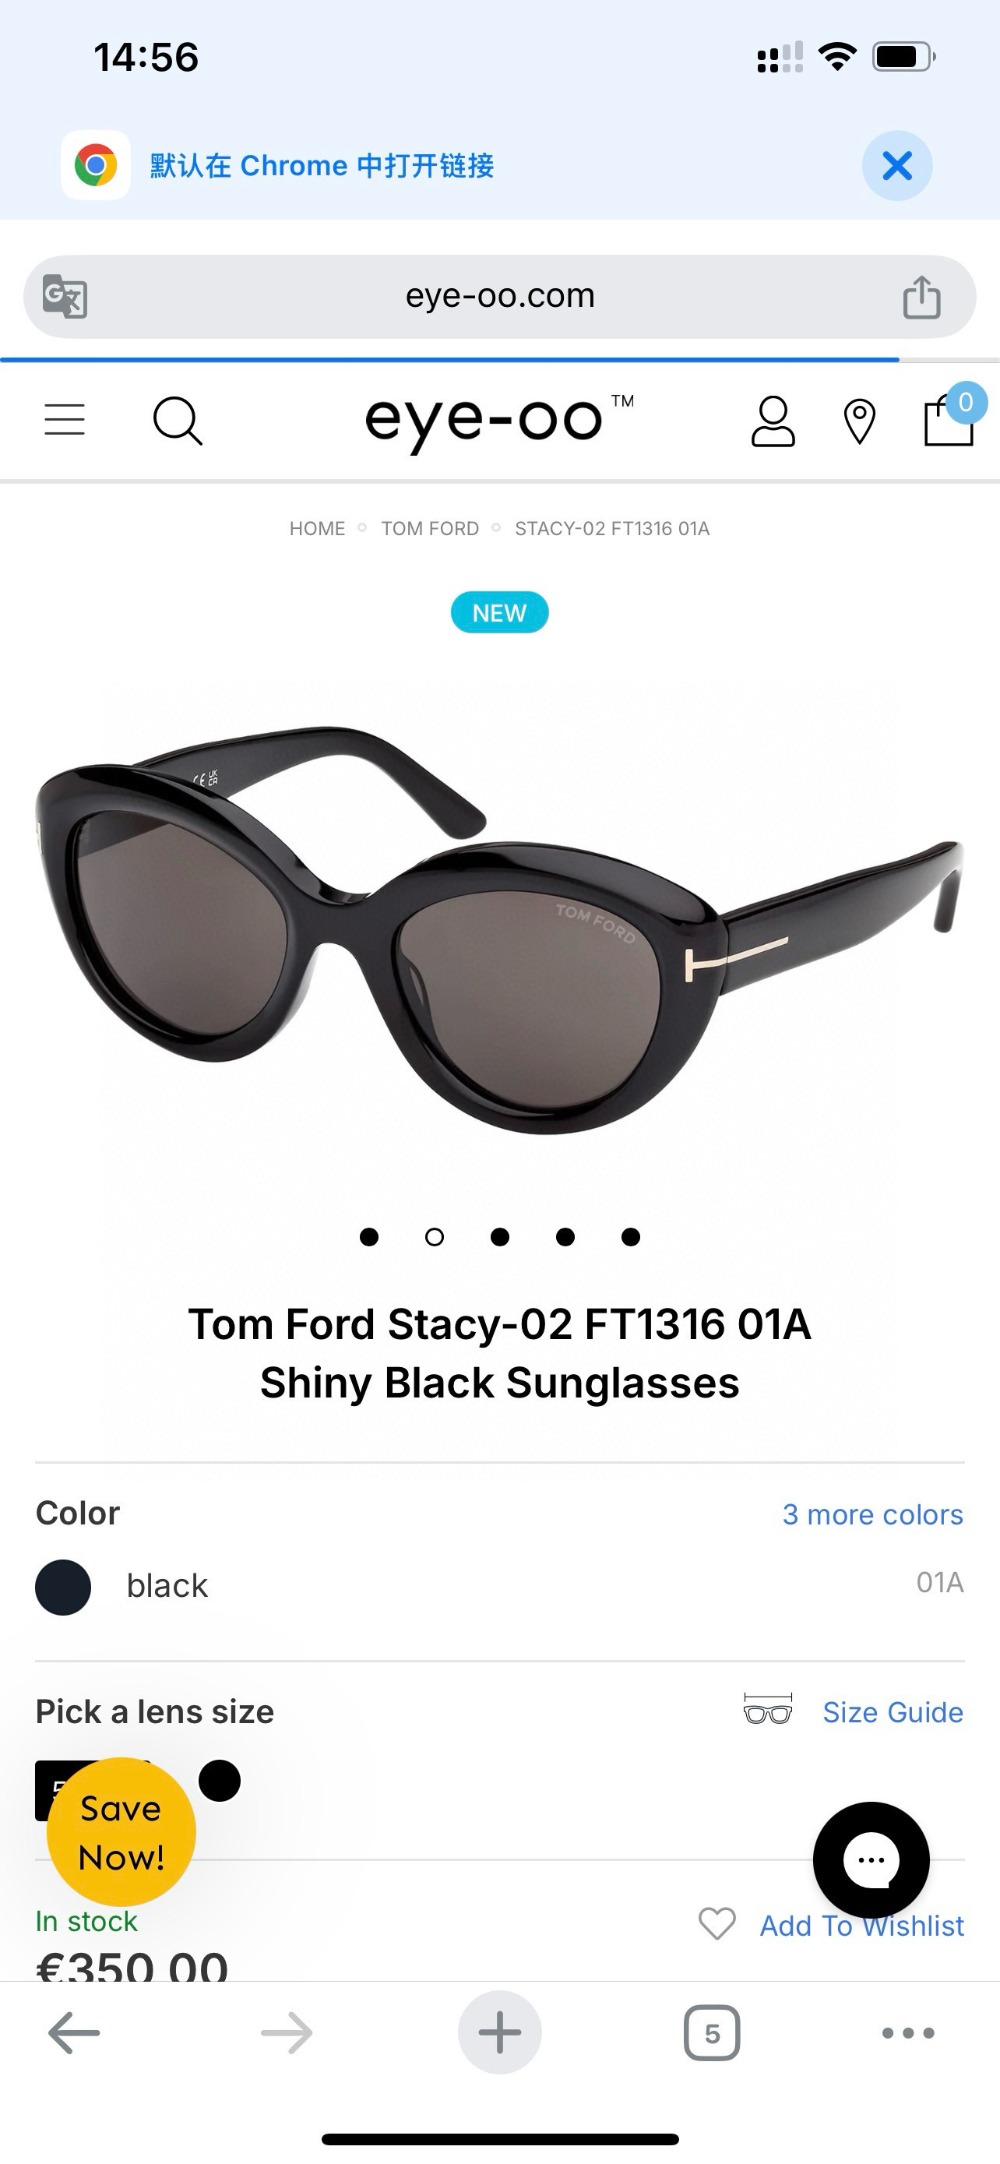
Task: Open the store locator pin icon
Action: click(859, 421)
